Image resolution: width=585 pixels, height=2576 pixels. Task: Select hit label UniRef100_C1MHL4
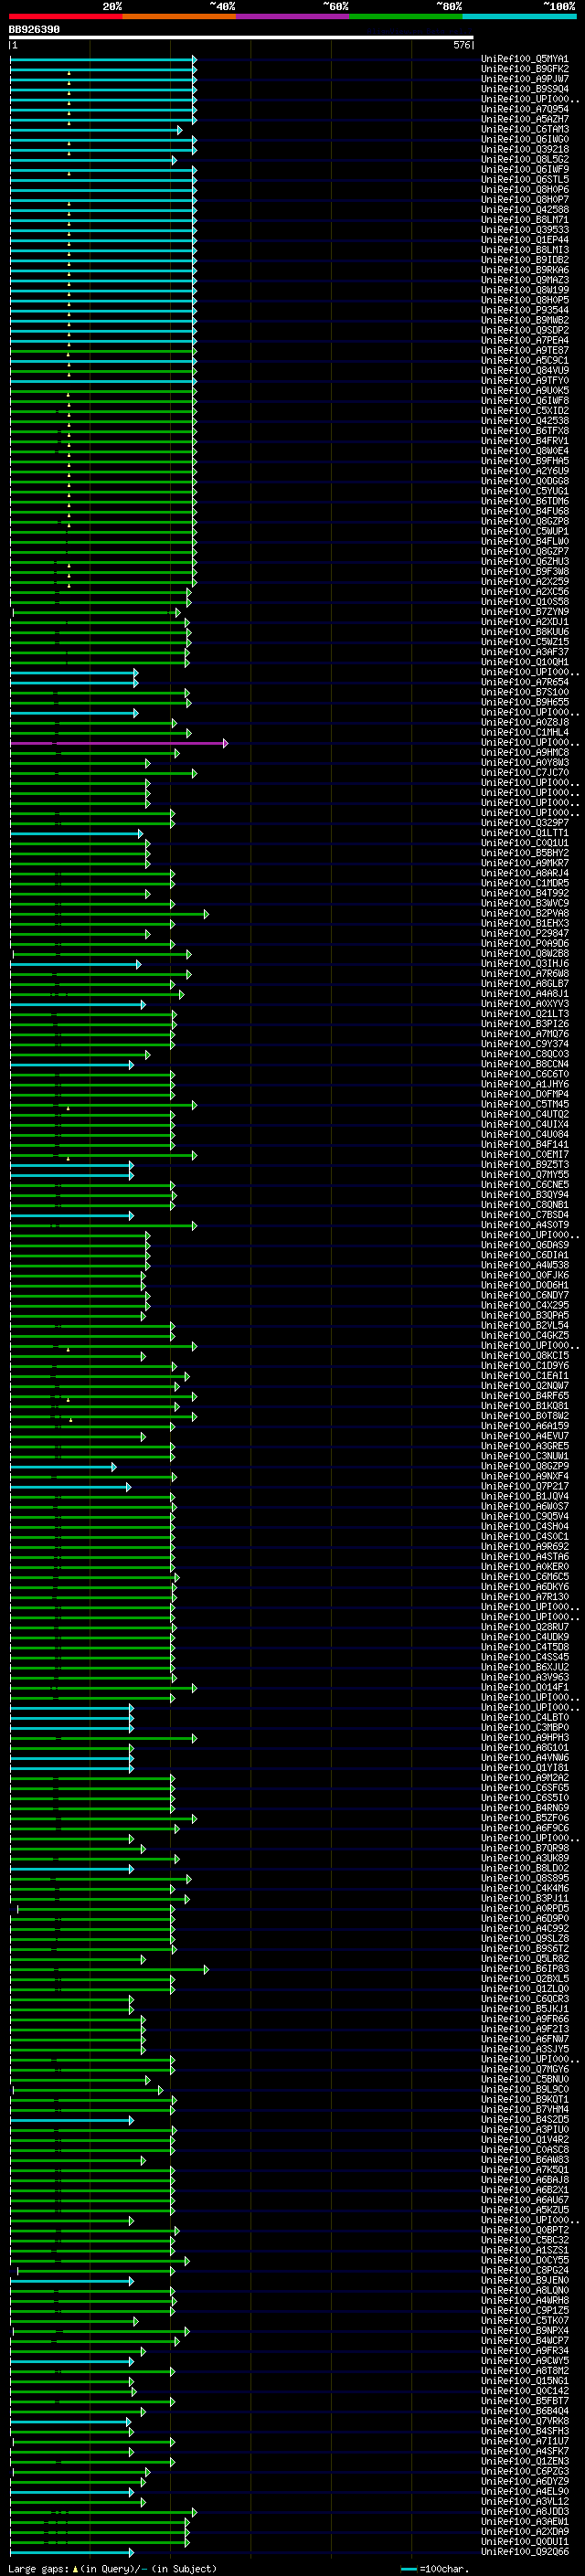tap(525, 732)
